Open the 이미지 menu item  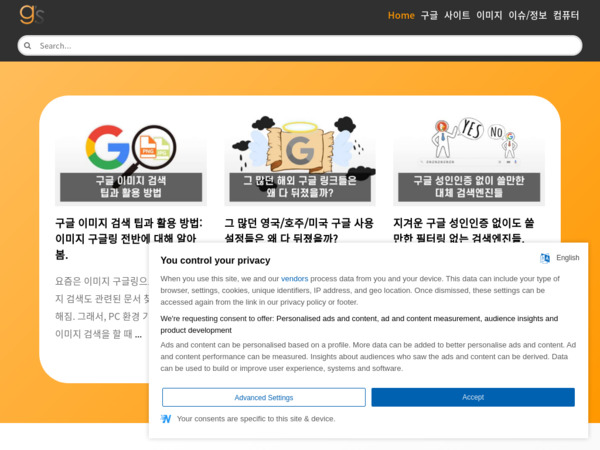point(489,16)
